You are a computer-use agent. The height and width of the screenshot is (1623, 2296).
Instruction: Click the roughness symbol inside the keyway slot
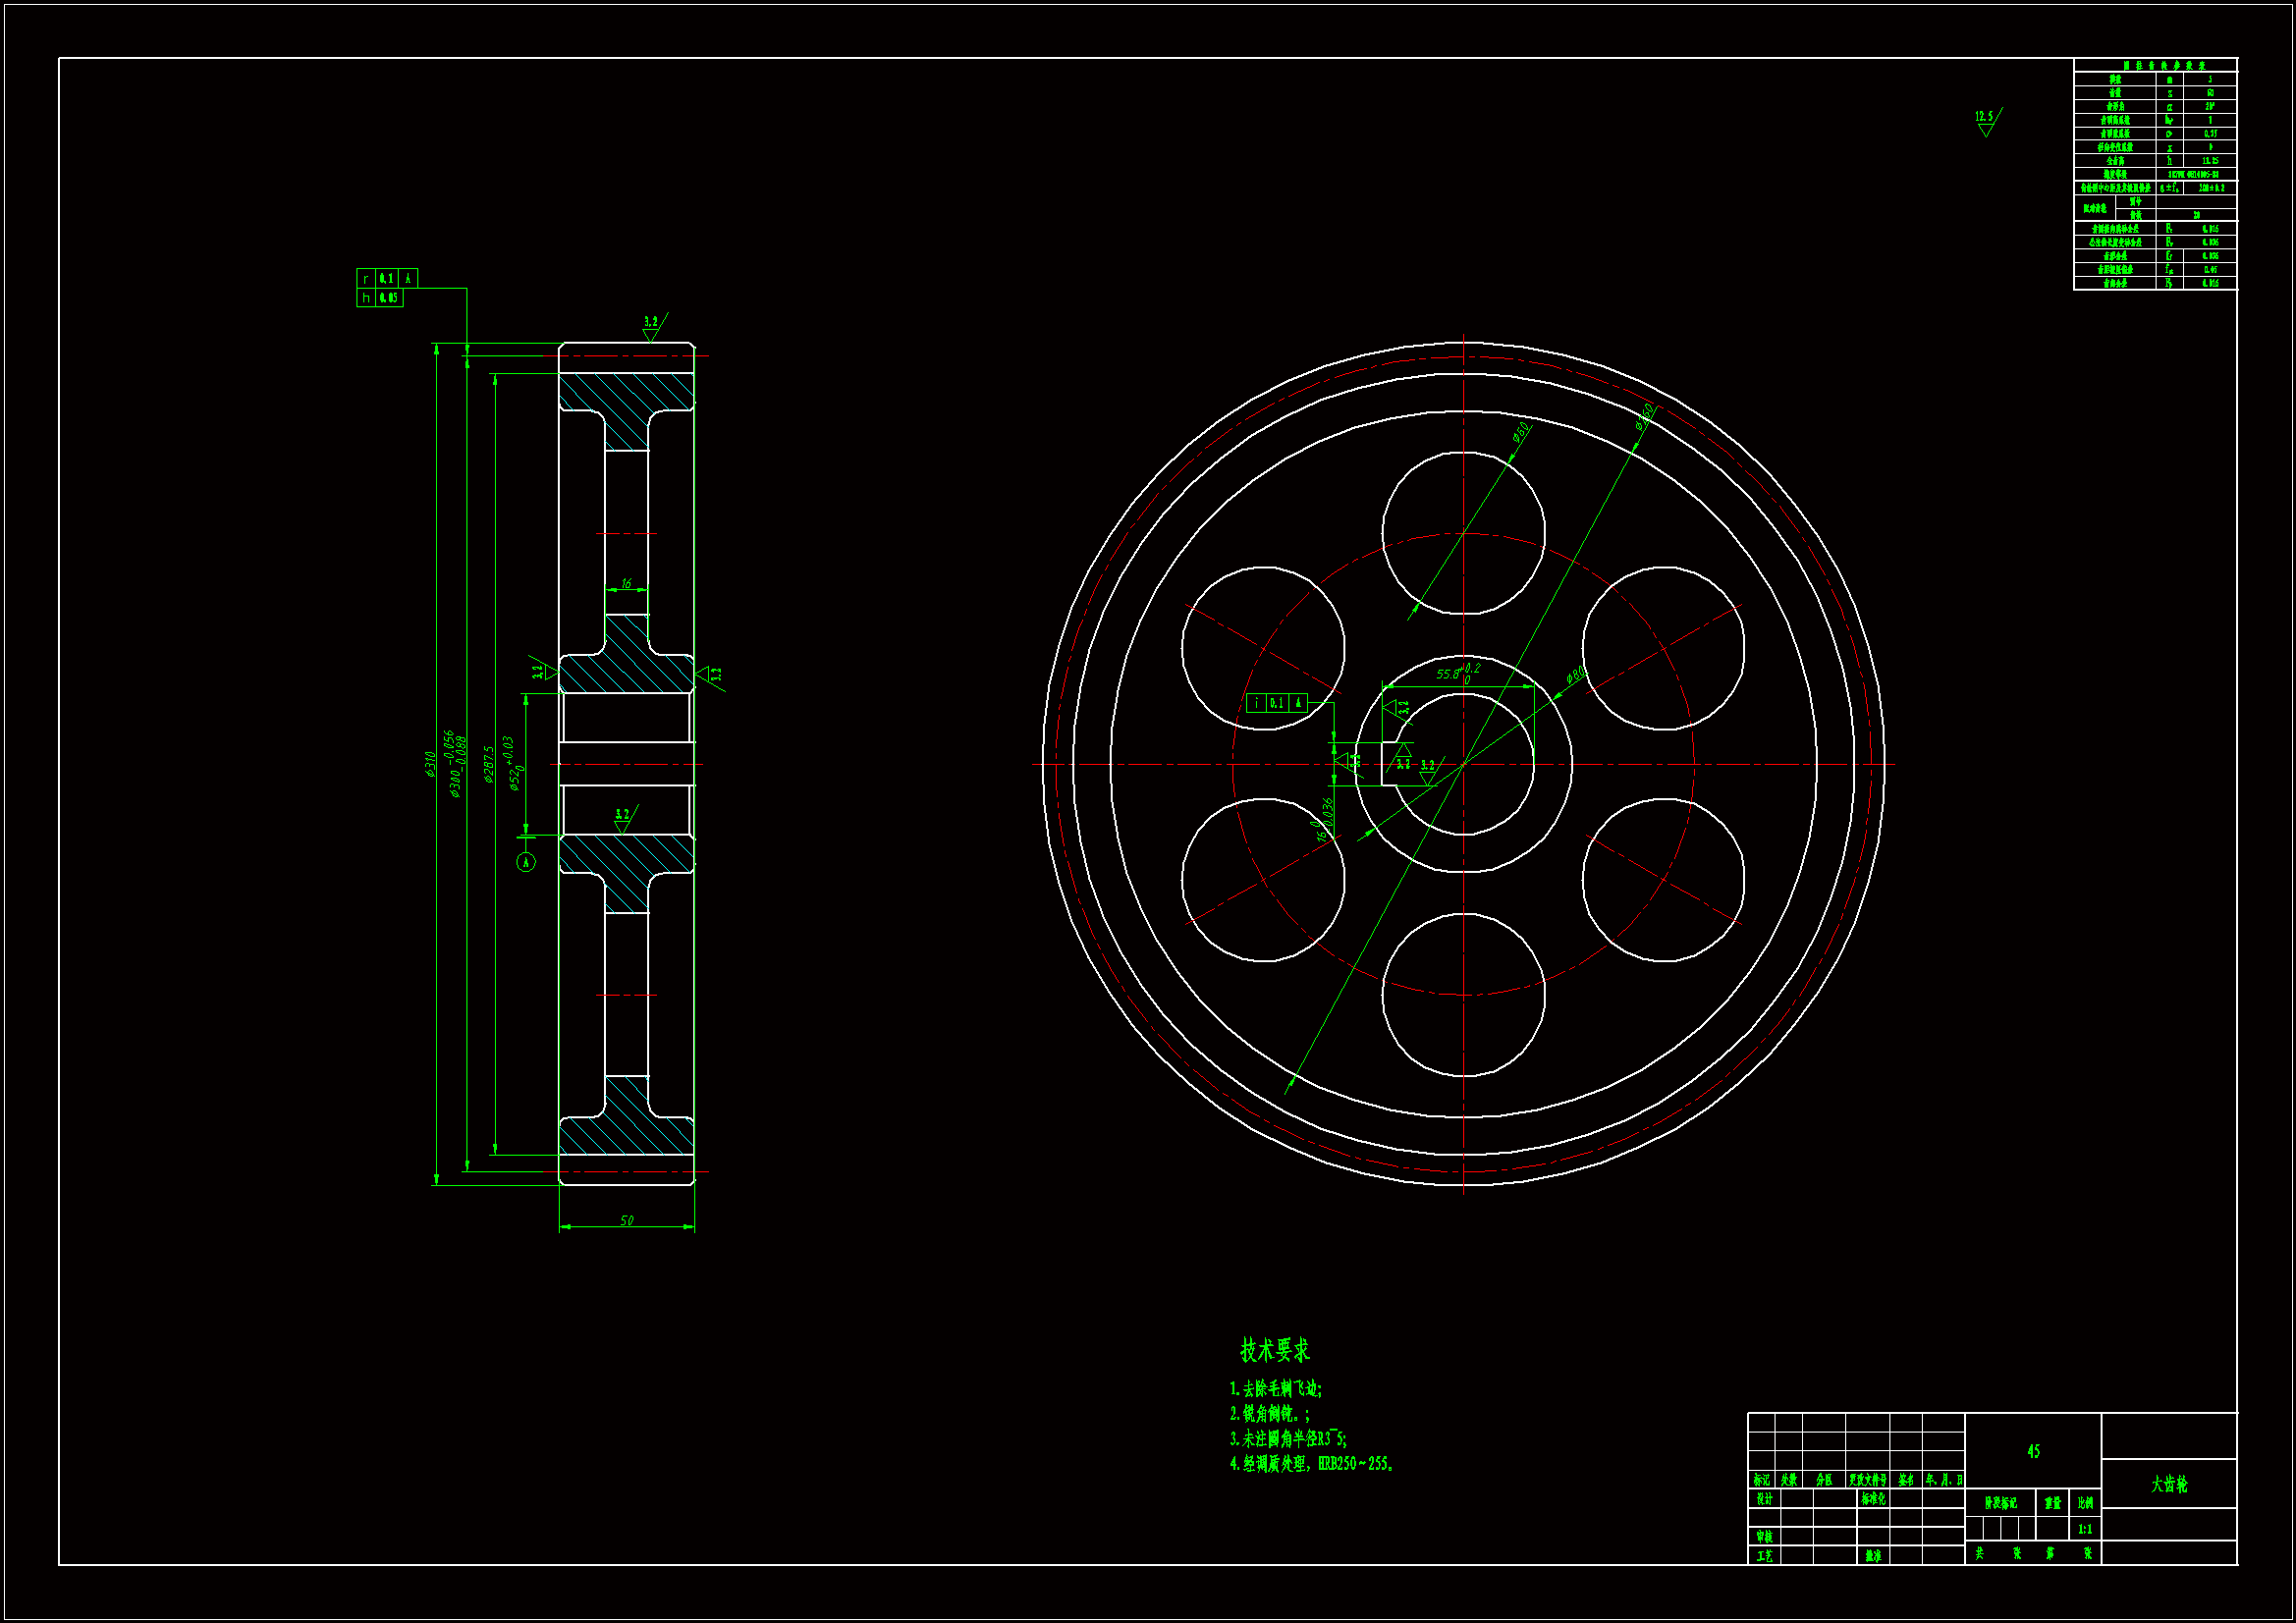click(1404, 759)
